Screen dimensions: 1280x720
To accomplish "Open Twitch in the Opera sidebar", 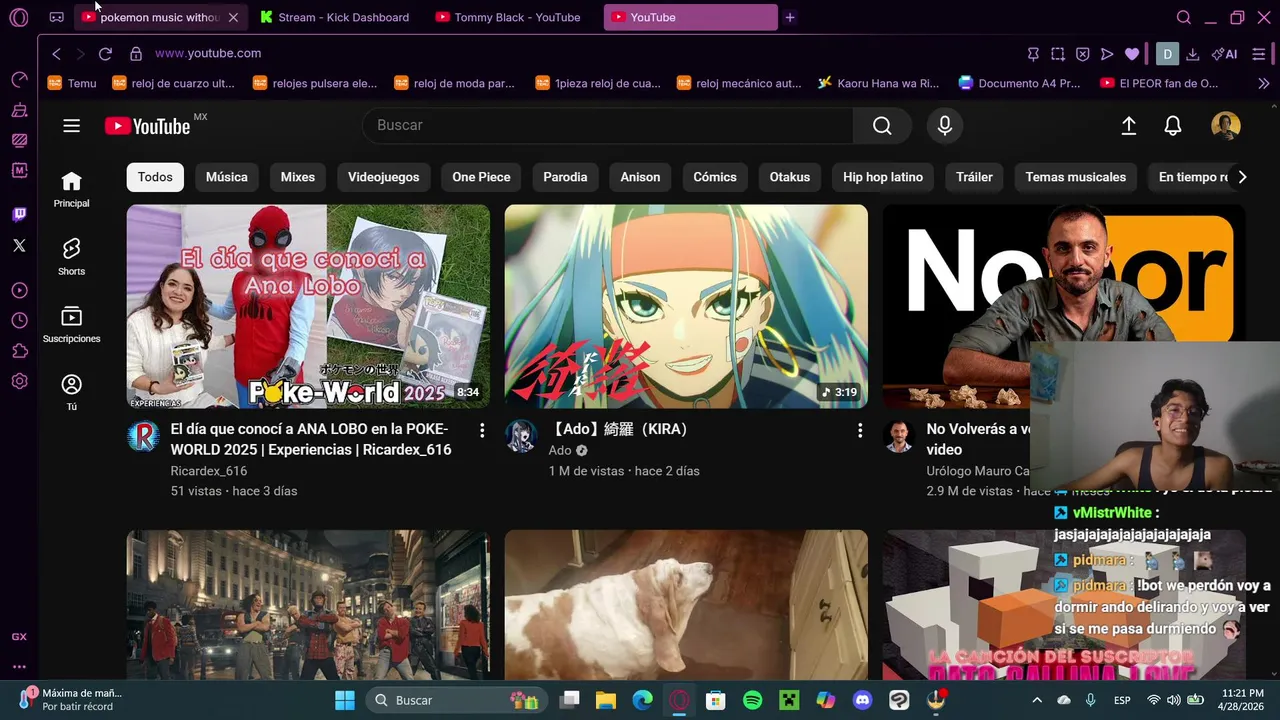I will (19, 214).
